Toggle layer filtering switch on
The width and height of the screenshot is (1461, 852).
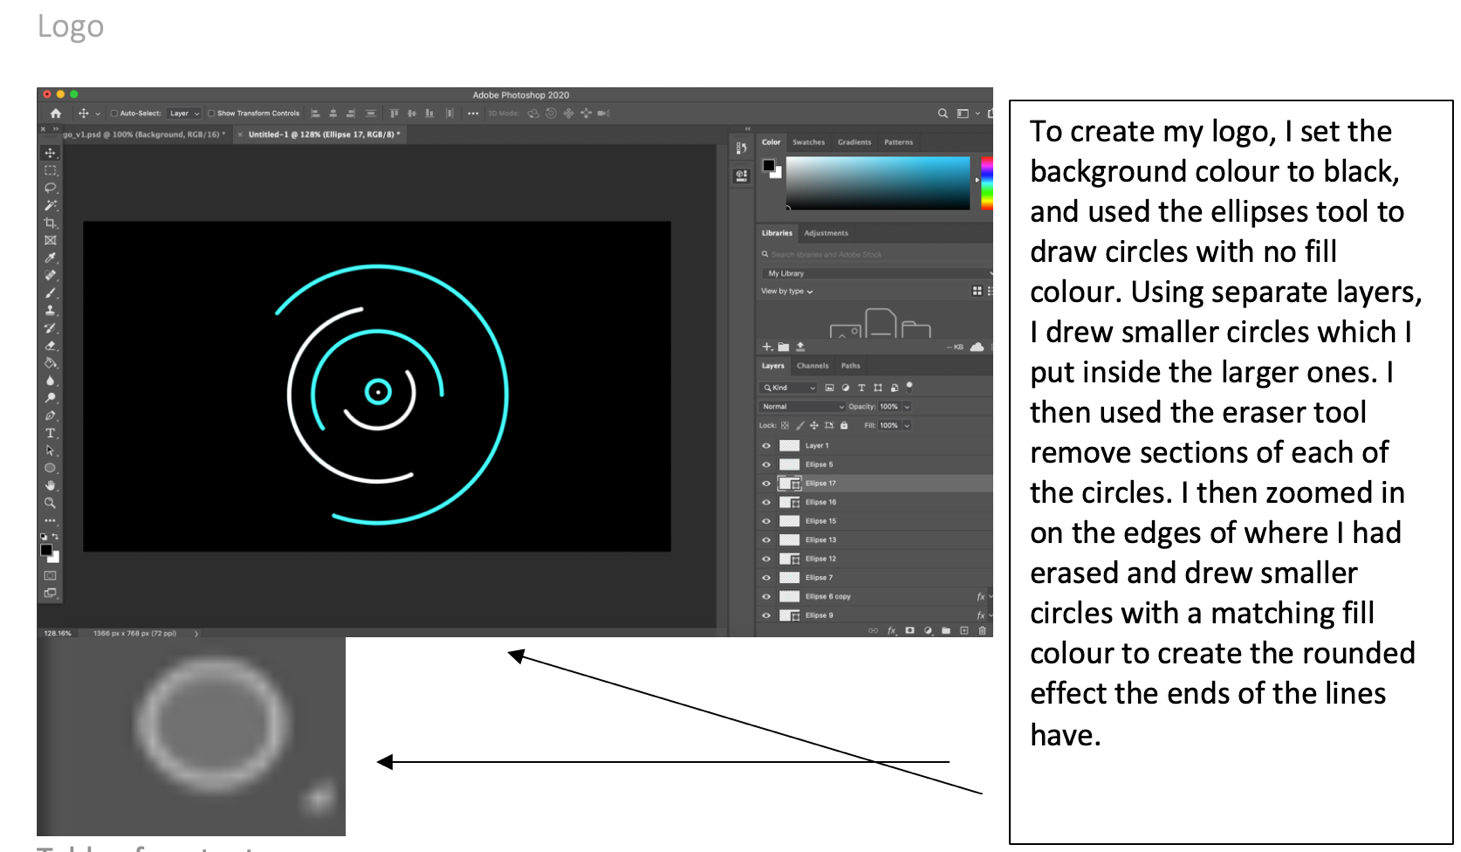coord(909,386)
